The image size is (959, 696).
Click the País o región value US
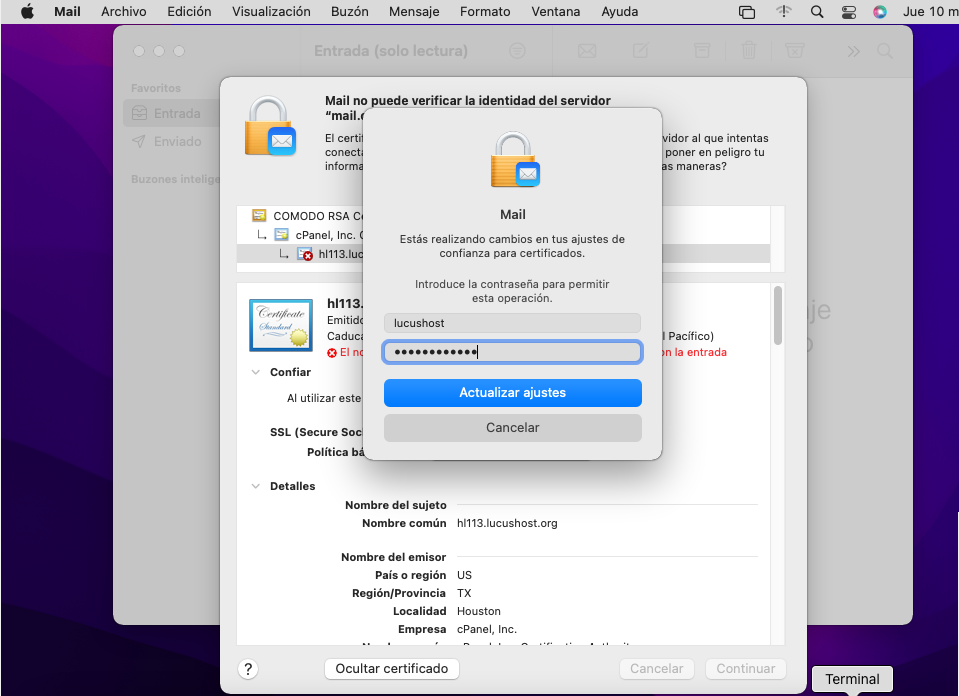click(464, 575)
